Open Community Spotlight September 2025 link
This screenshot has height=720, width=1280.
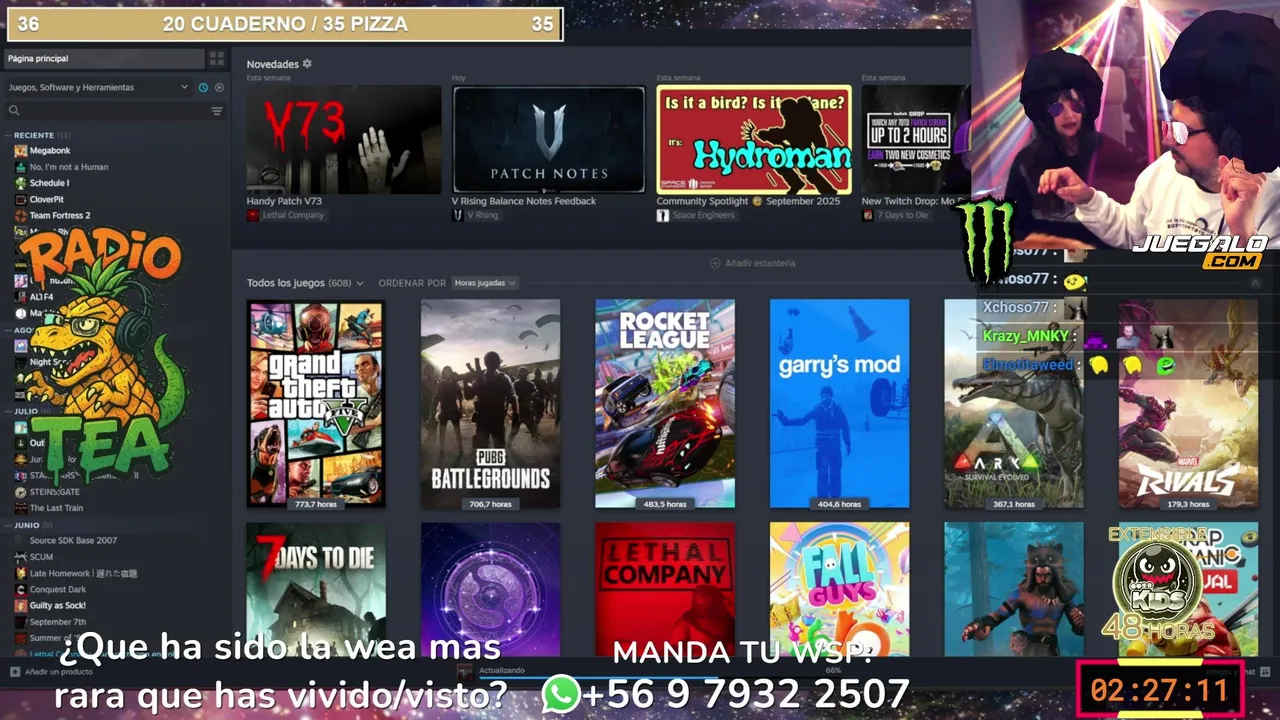coord(748,201)
